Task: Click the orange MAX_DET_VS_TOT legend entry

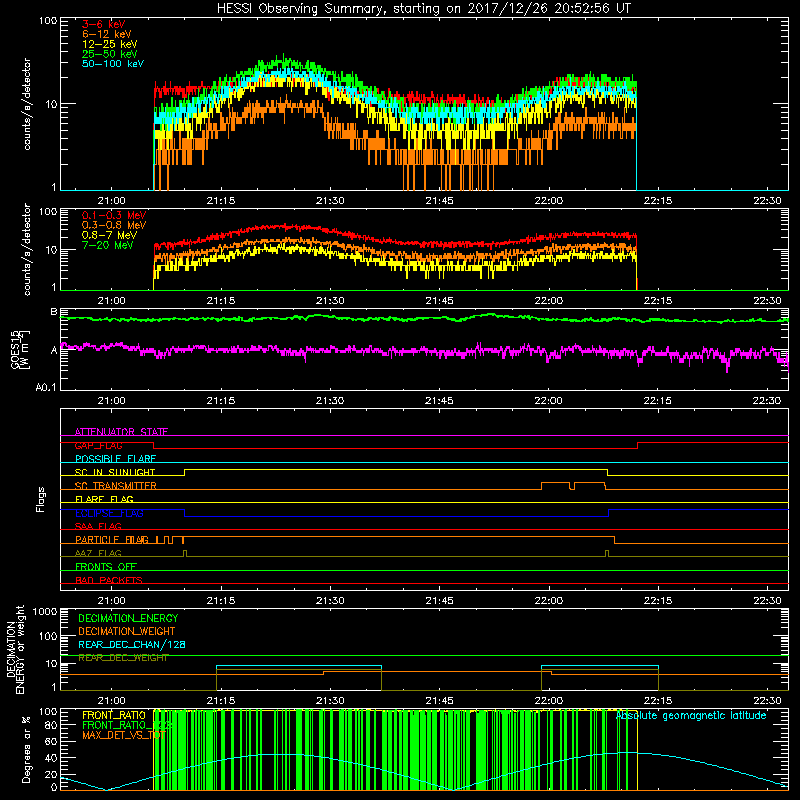Action: [x=124, y=735]
